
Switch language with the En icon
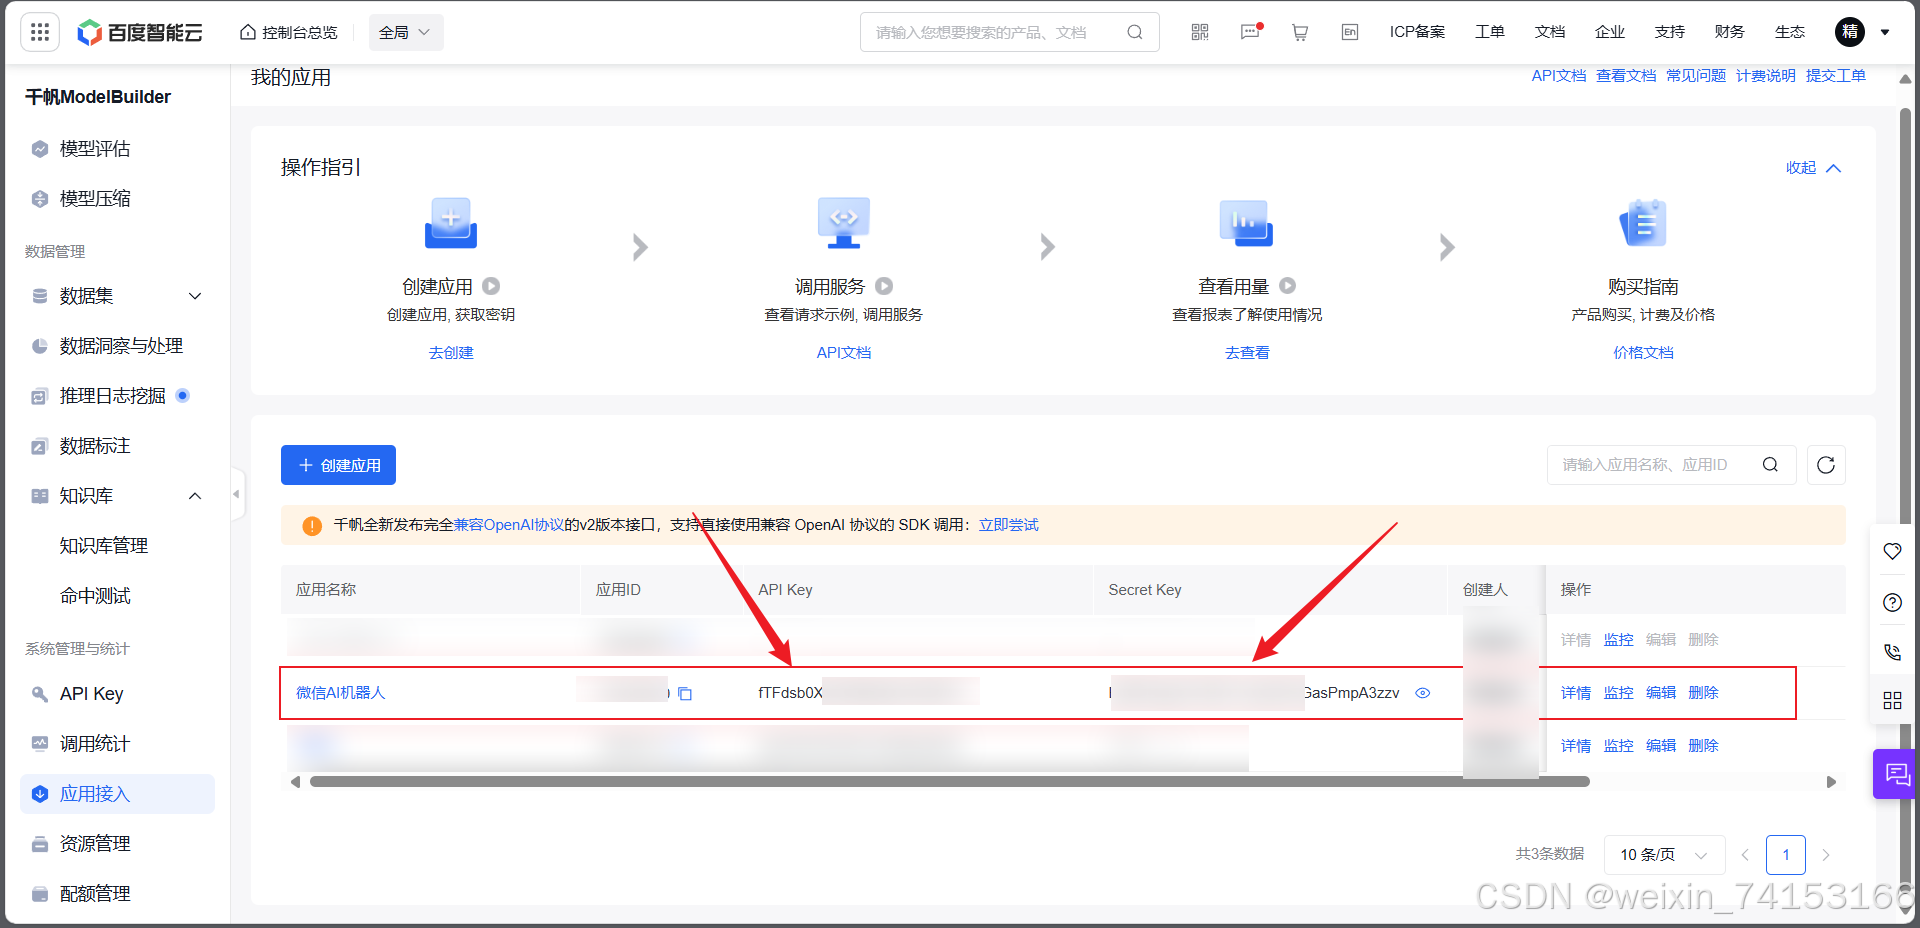(1350, 32)
